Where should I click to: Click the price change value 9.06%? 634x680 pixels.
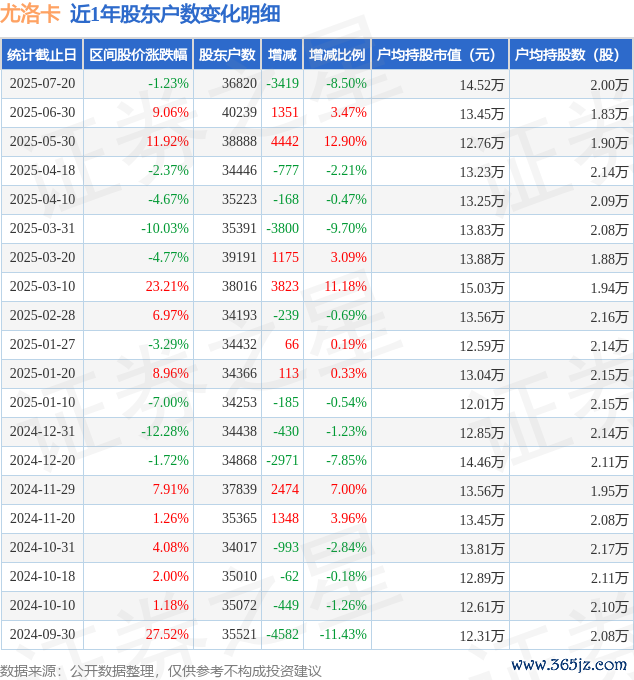[x=170, y=112]
